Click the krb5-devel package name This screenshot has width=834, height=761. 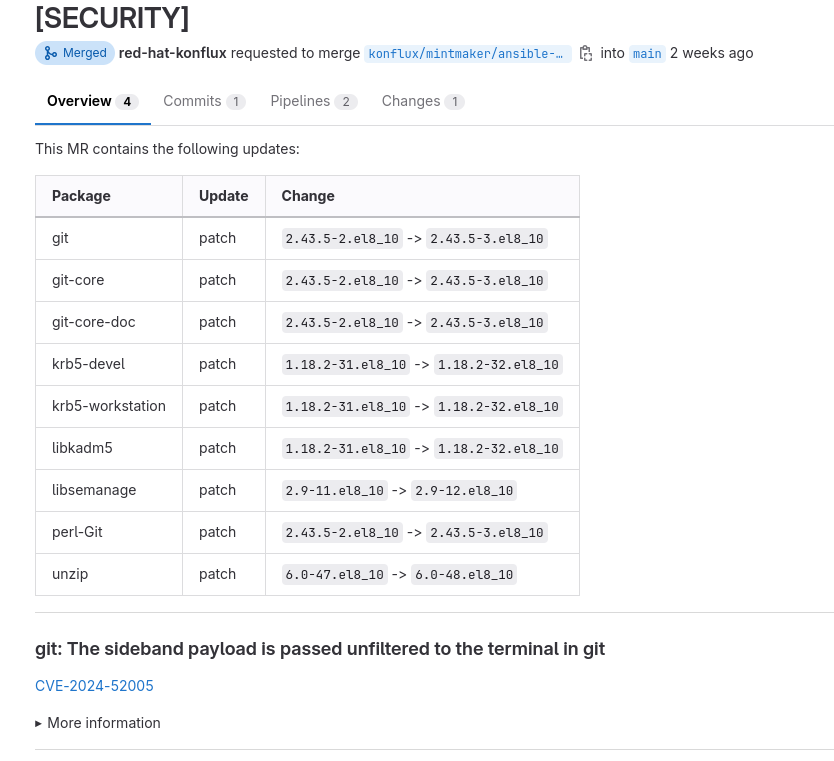point(88,364)
